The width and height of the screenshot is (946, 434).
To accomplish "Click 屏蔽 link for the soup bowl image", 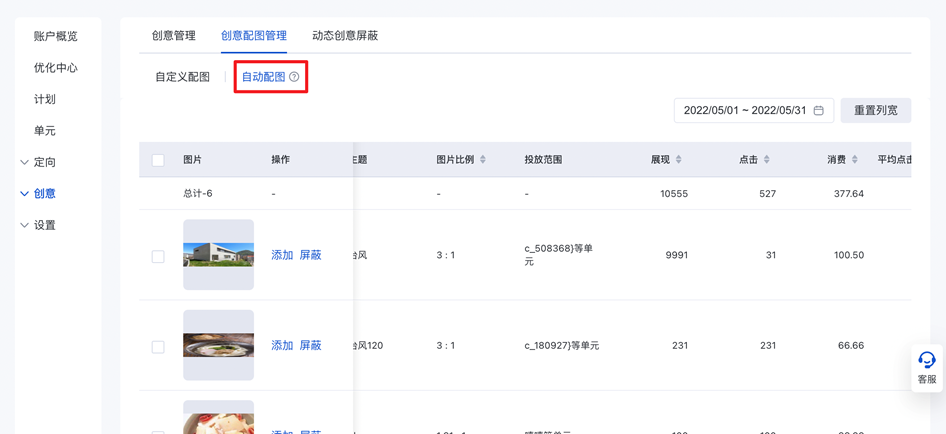I will pos(310,346).
